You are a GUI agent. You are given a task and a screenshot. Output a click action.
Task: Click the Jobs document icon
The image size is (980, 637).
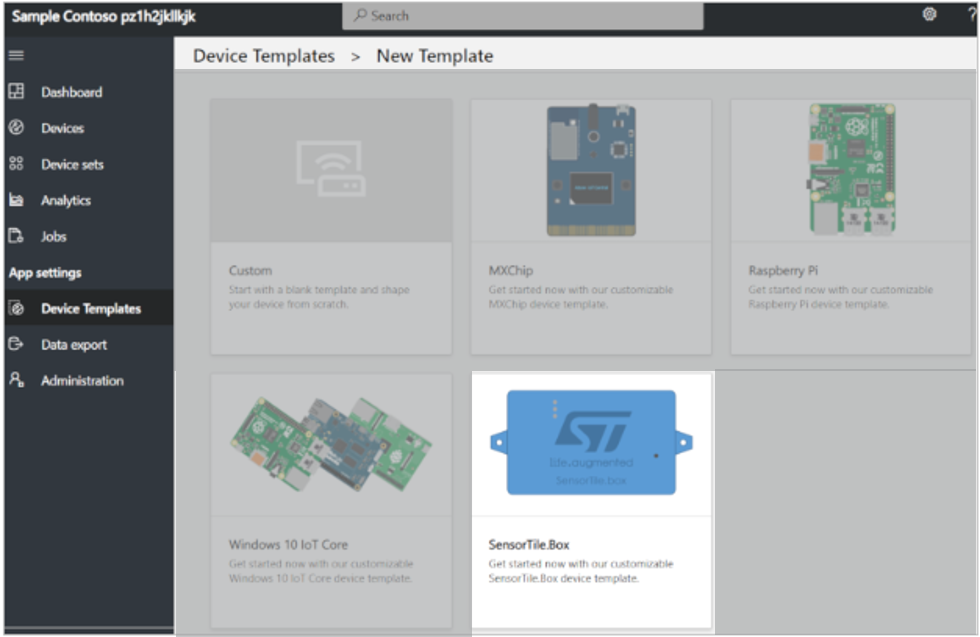(16, 236)
